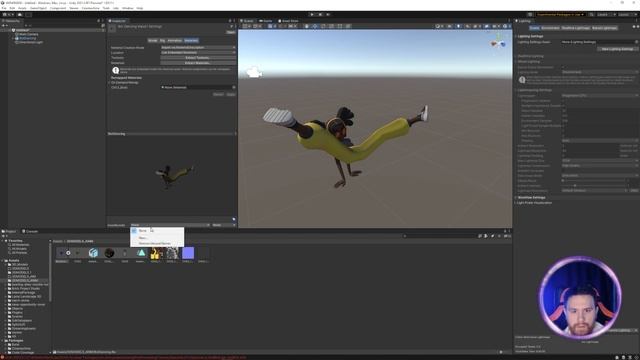
Task: Click the Pause button in the top toolbar
Action: [x=320, y=14]
